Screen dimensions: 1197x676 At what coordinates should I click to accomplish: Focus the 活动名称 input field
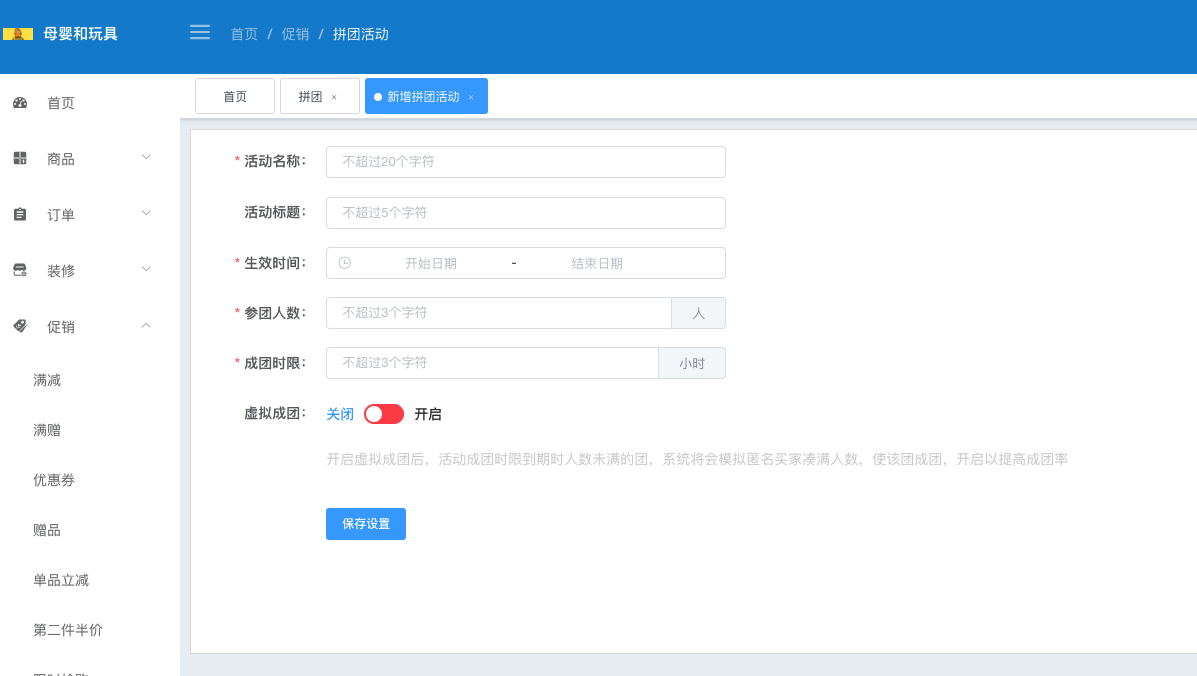tap(526, 162)
